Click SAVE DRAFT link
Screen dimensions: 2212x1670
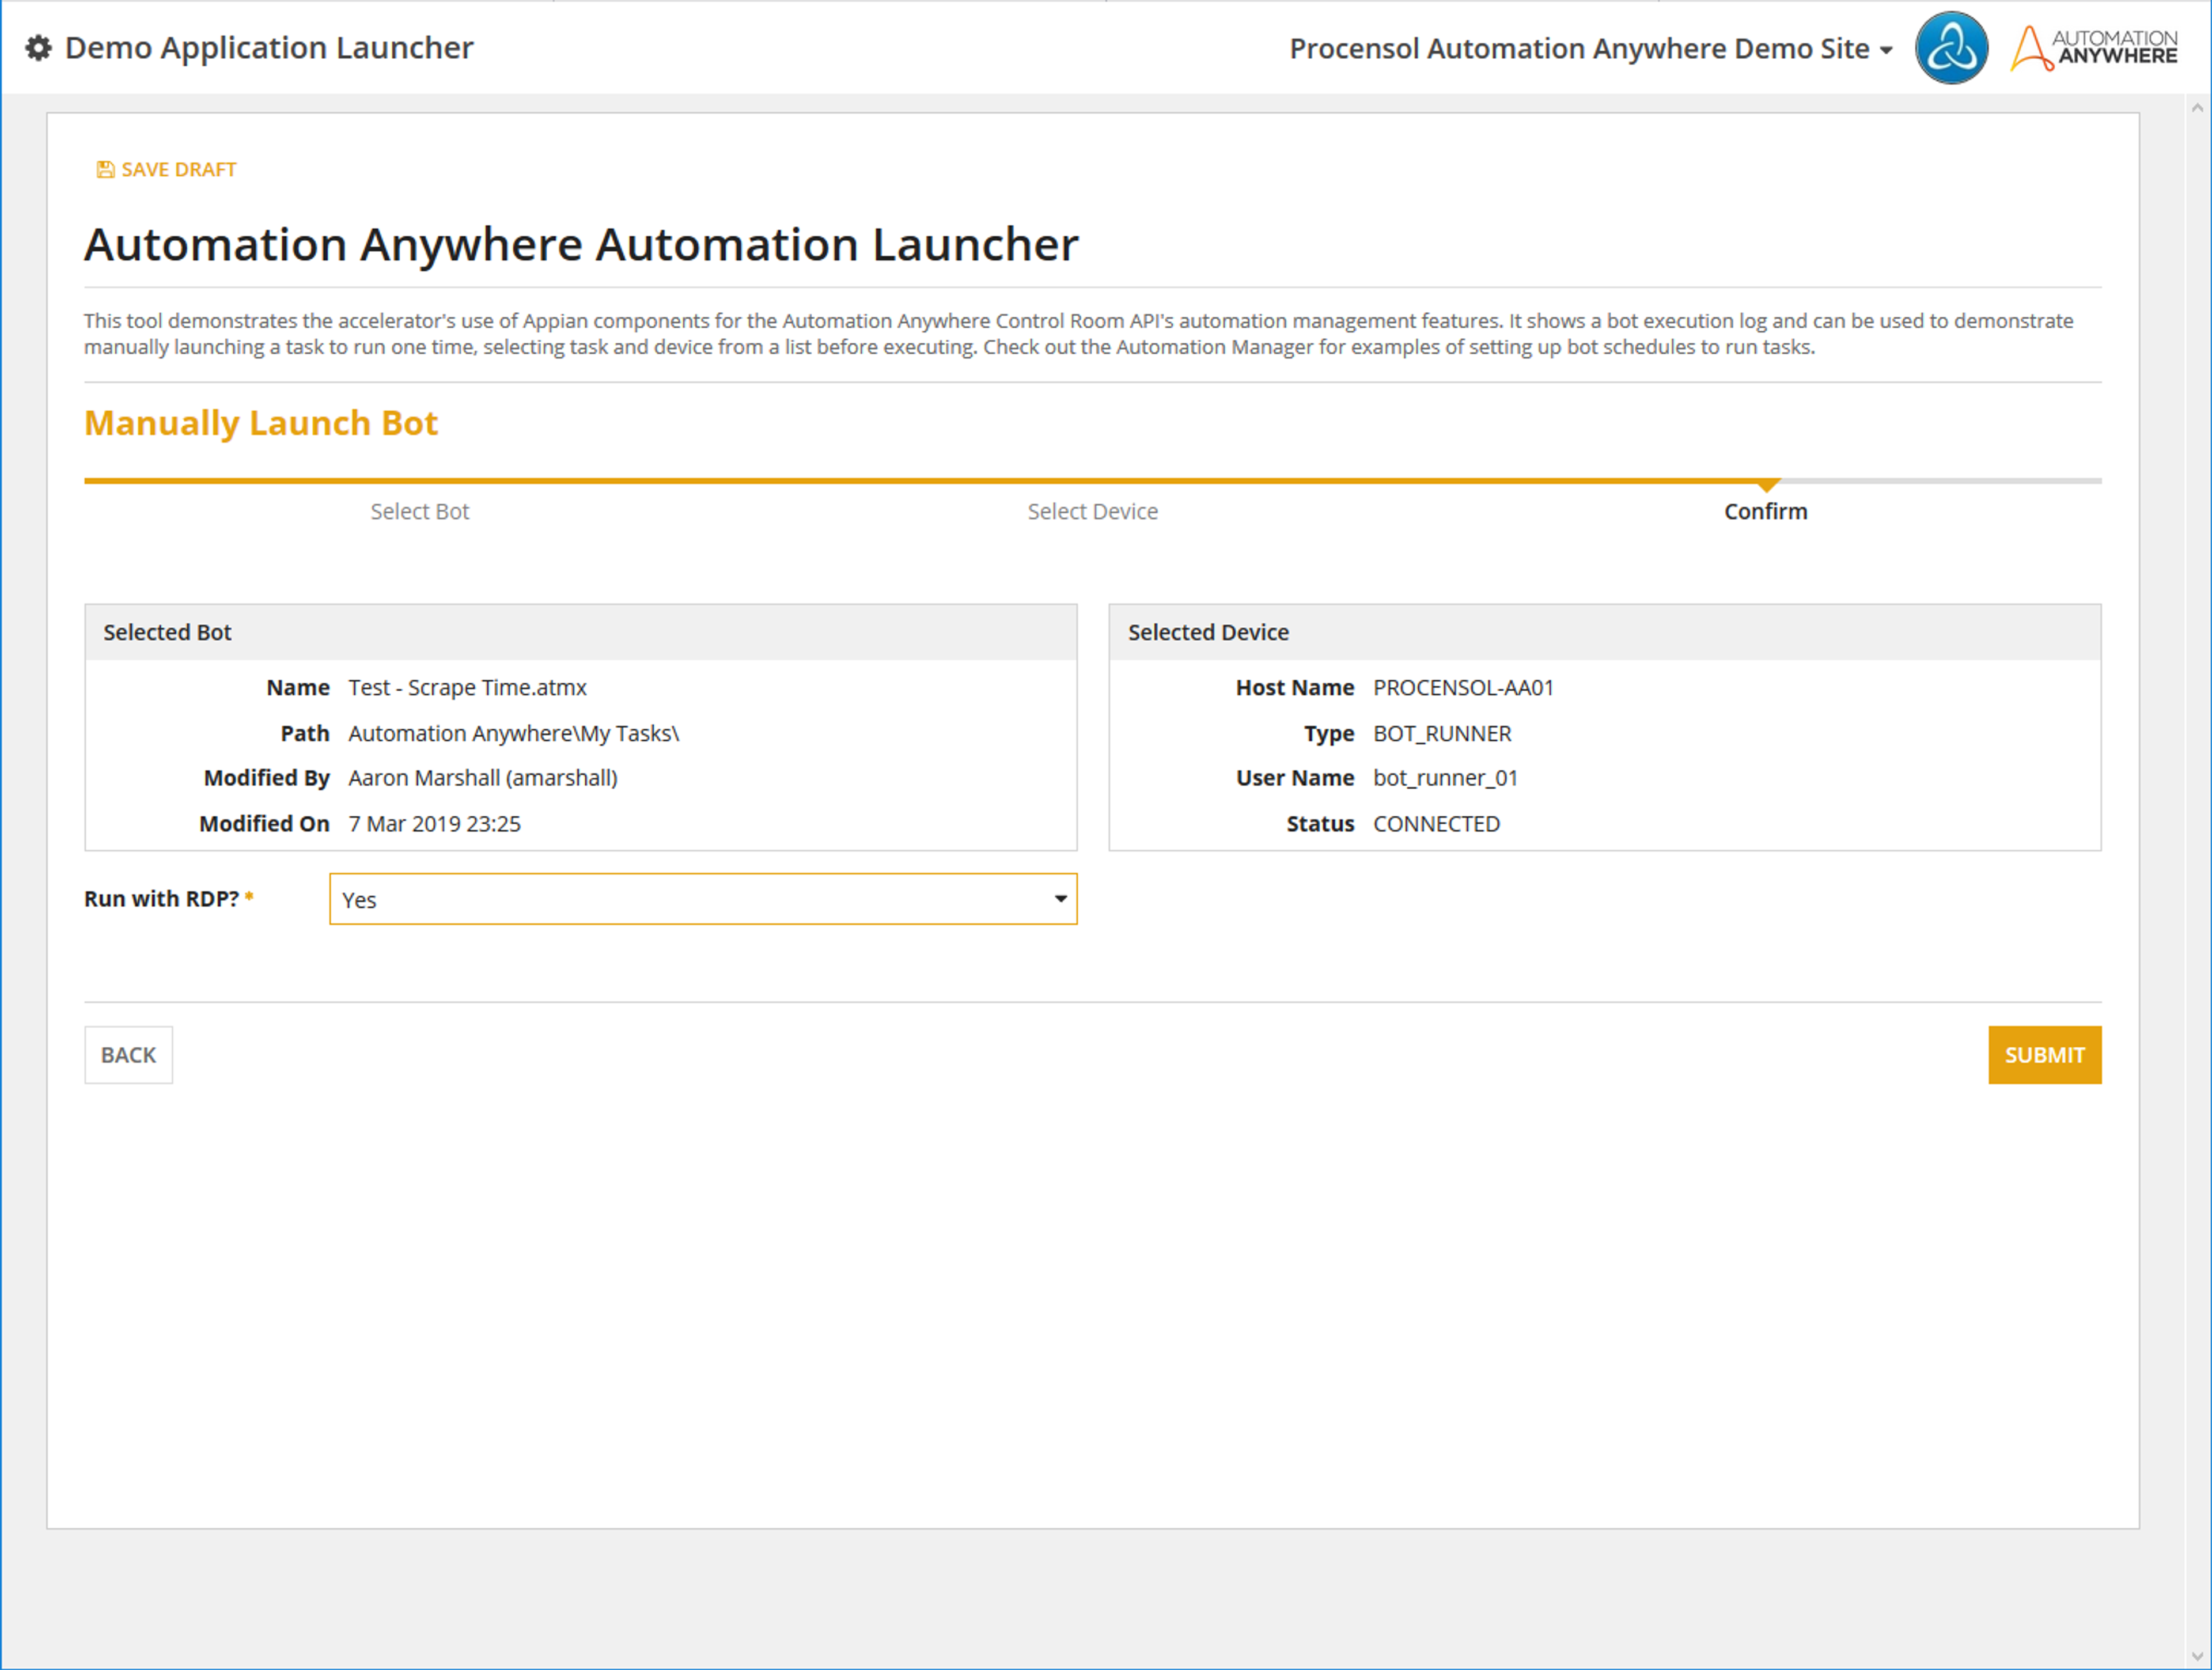click(x=166, y=170)
